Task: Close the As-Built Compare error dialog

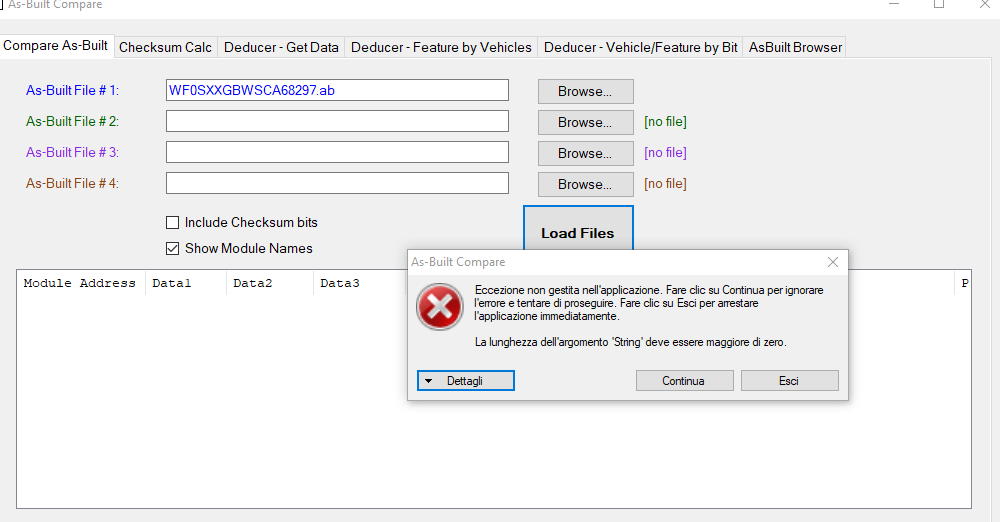Action: coord(832,262)
